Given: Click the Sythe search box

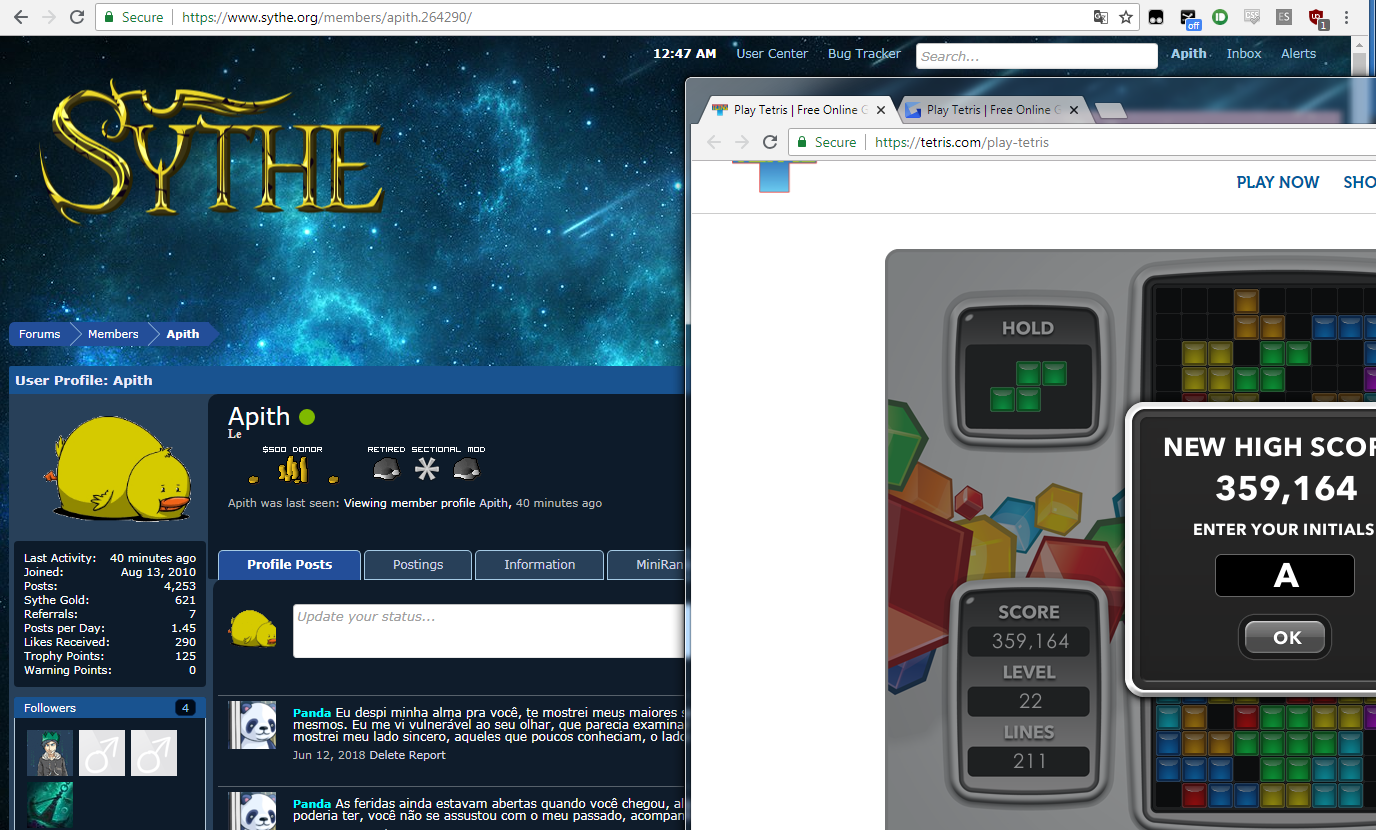Looking at the screenshot, I should pyautogui.click(x=1037, y=56).
